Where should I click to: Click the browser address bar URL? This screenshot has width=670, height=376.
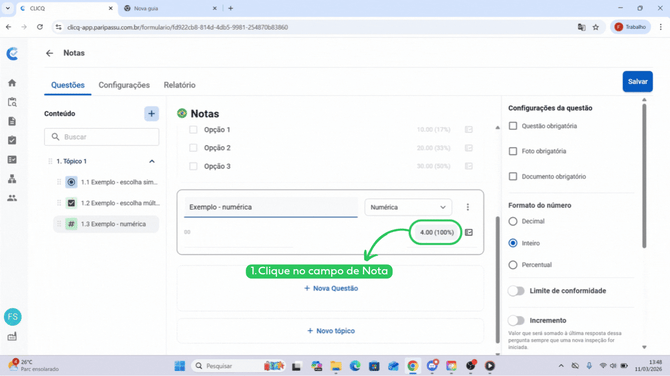click(x=177, y=27)
